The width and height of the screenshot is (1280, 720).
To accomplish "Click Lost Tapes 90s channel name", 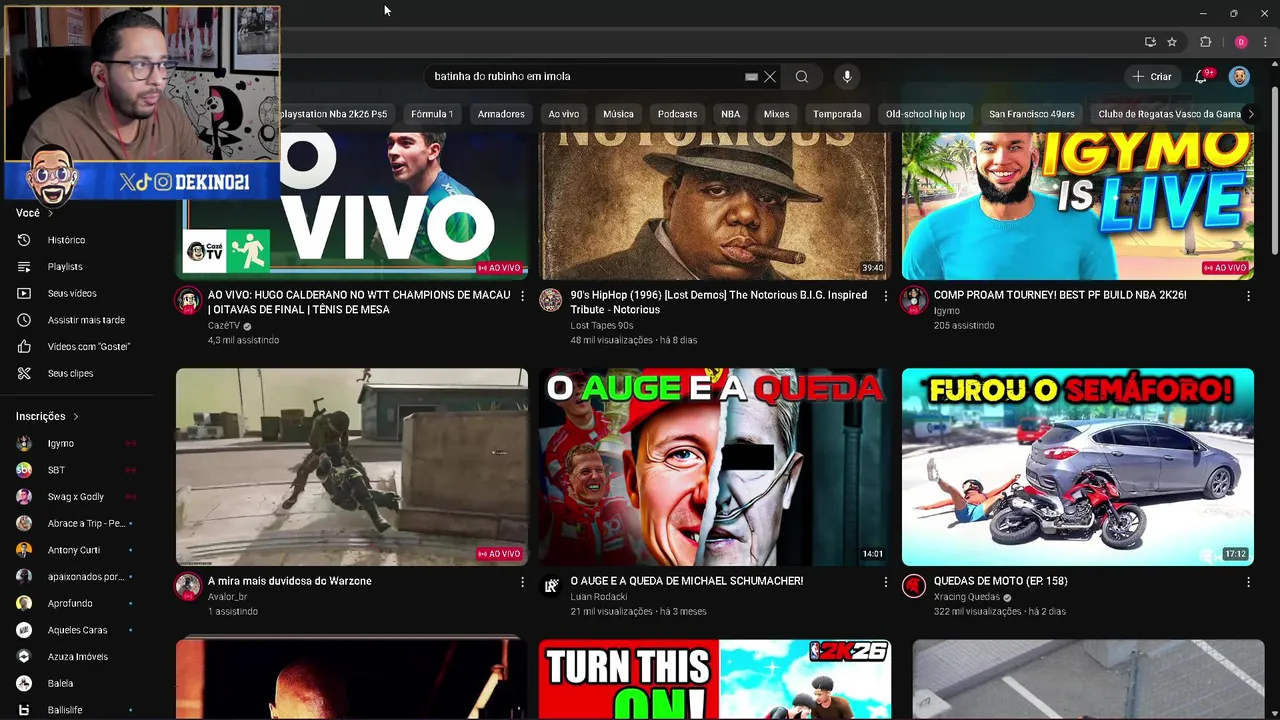I will [602, 326].
